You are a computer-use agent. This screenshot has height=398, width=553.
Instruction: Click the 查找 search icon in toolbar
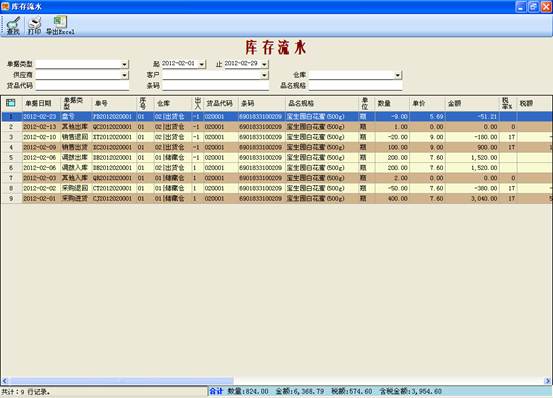(13, 26)
